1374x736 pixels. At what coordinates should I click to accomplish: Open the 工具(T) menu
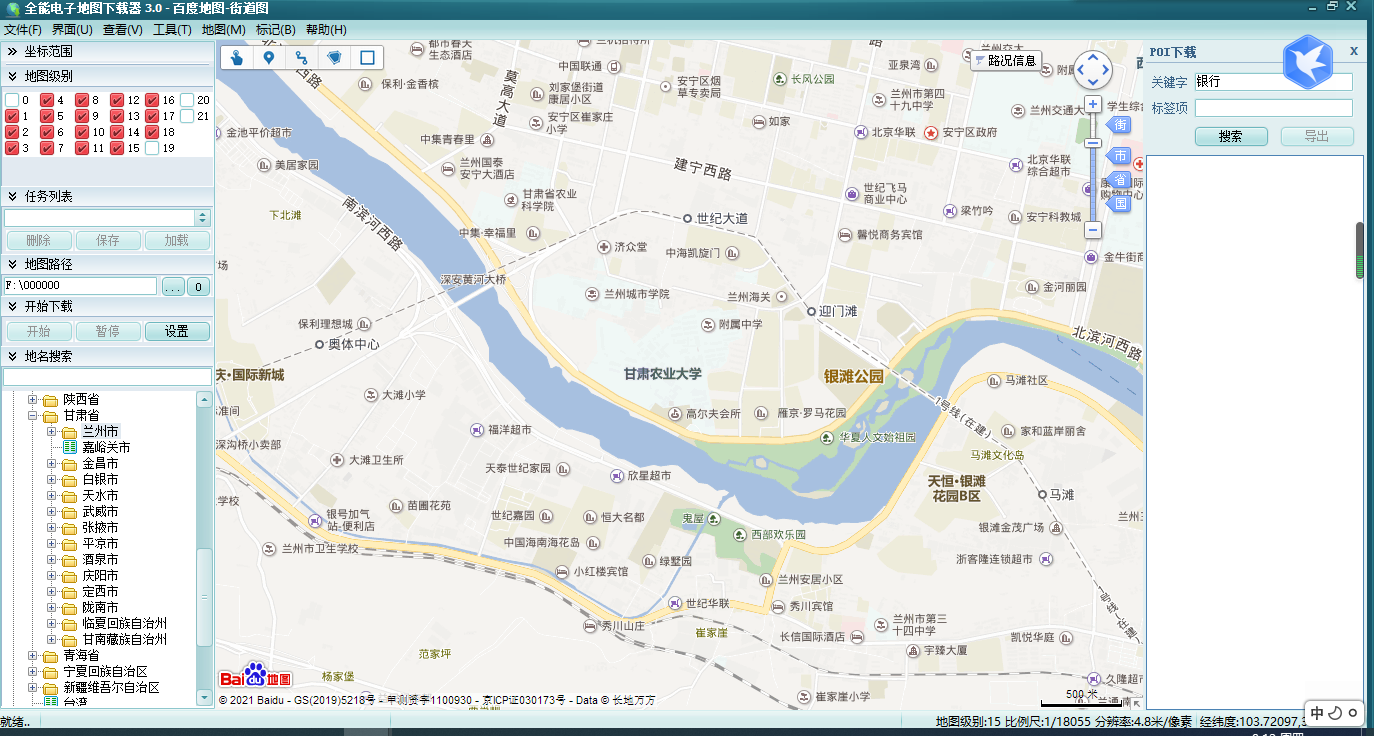172,30
